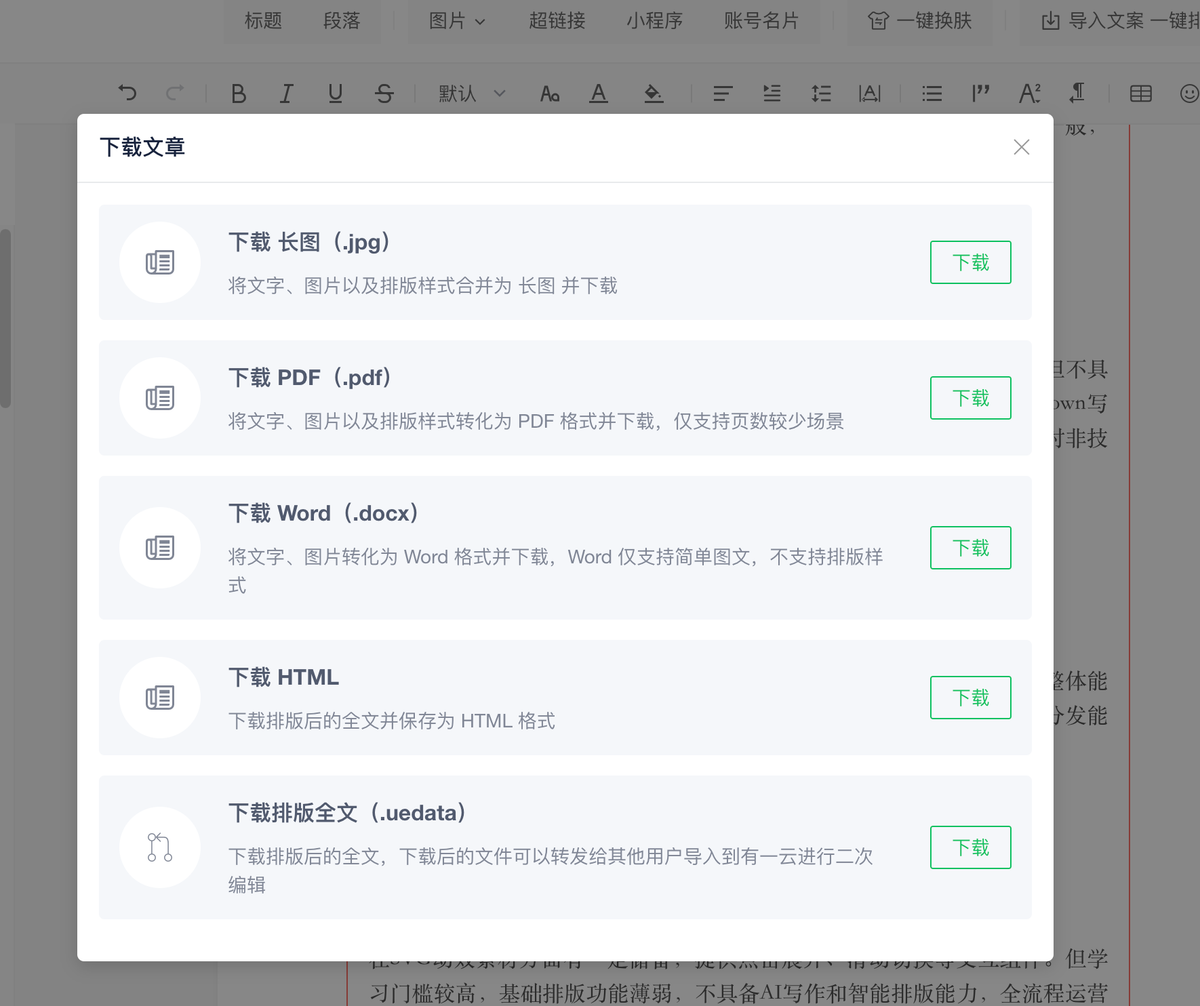Select the 小程序 menu item

coord(655,20)
